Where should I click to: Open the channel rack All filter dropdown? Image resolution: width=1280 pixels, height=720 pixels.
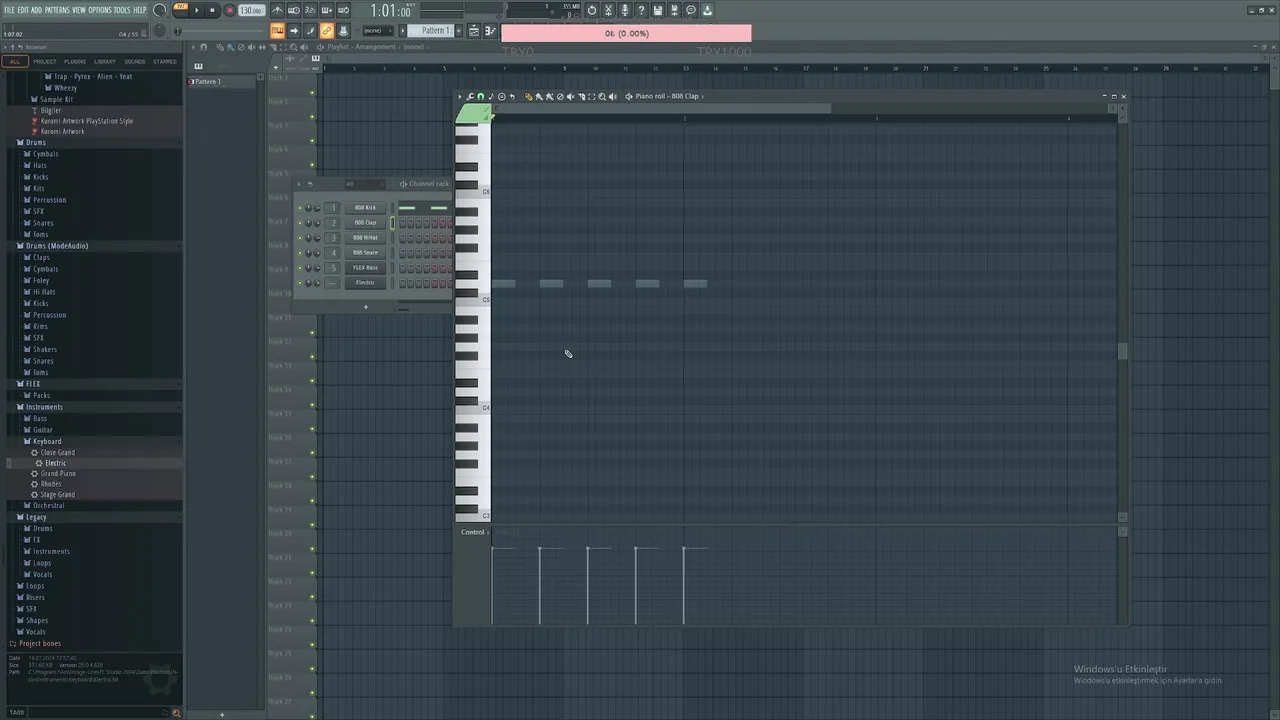tap(365, 184)
